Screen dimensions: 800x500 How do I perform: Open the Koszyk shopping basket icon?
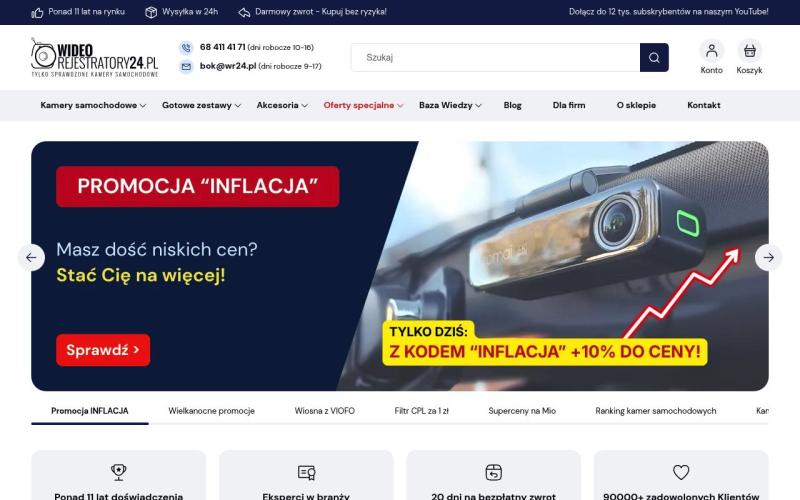pyautogui.click(x=749, y=51)
